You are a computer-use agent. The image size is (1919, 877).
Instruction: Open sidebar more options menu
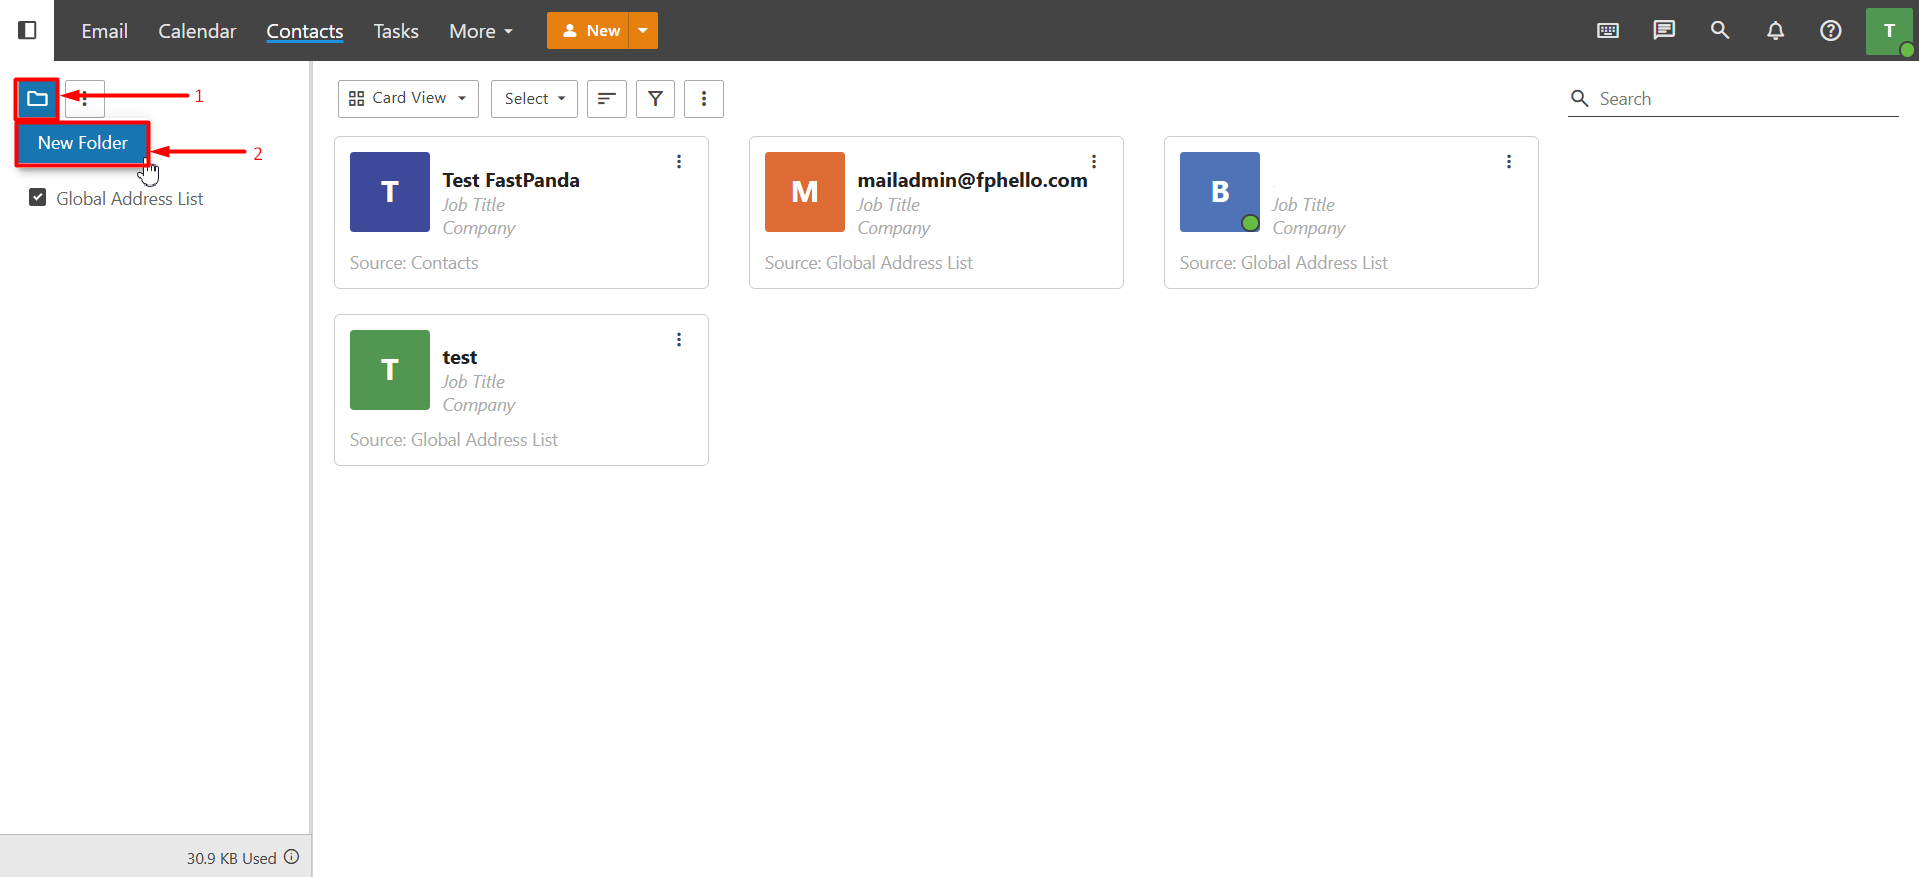tap(85, 99)
